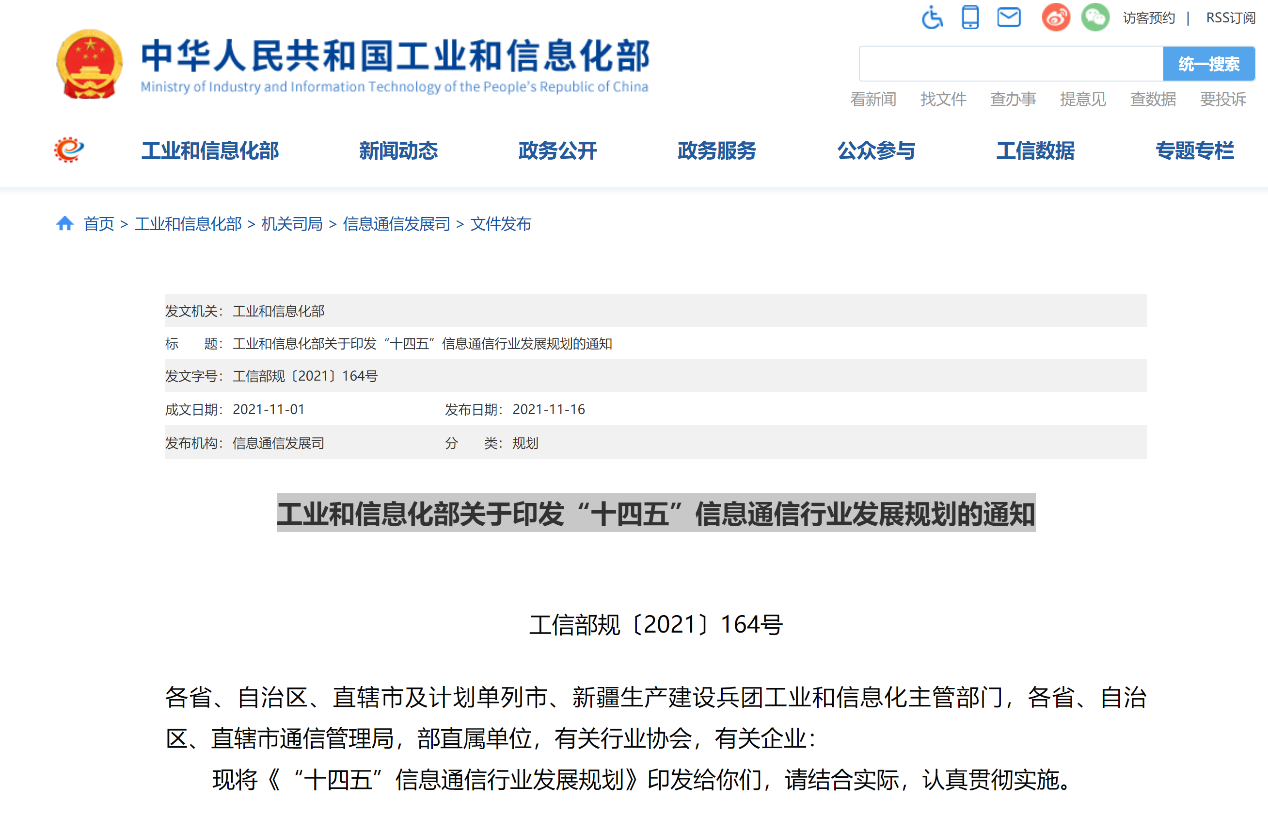Click the home icon in the breadcrumb
1268x819 pixels.
coord(65,223)
